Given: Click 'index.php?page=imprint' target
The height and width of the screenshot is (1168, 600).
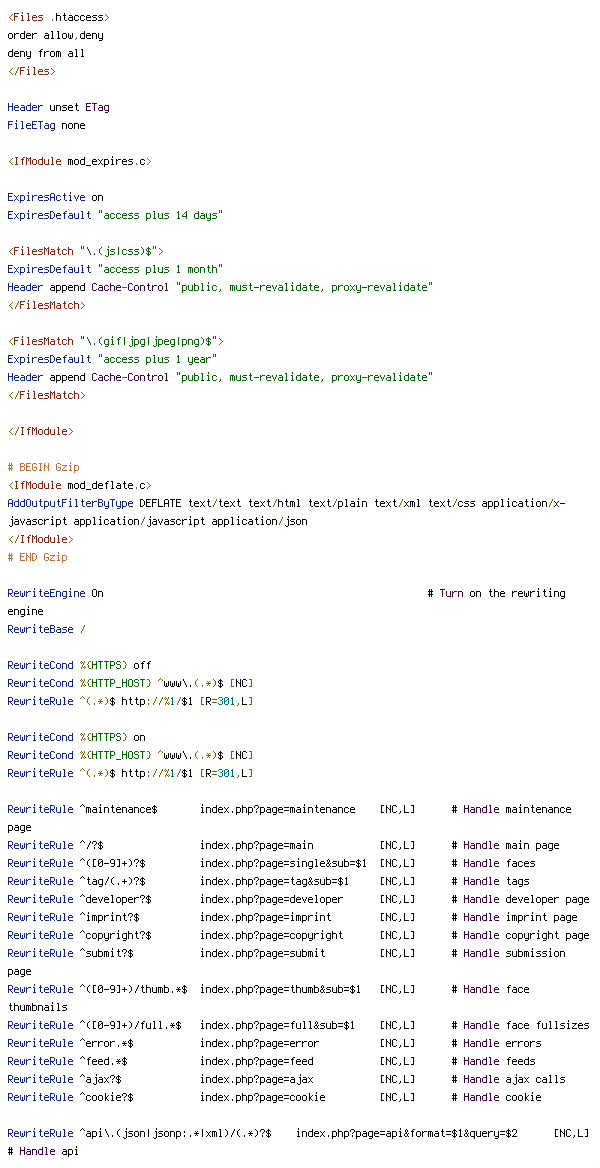Looking at the screenshot, I should tap(265, 917).
